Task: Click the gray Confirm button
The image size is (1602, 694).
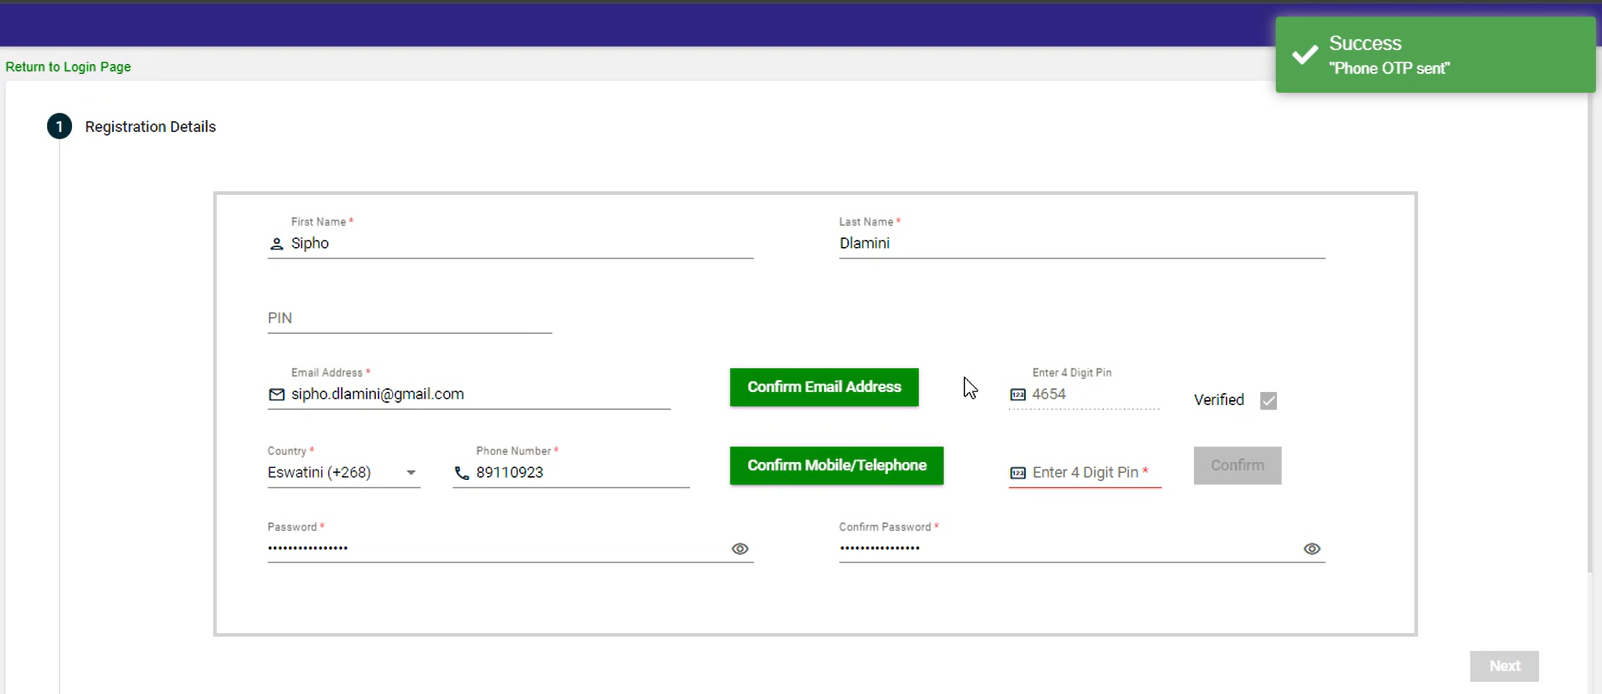Action: pyautogui.click(x=1237, y=466)
